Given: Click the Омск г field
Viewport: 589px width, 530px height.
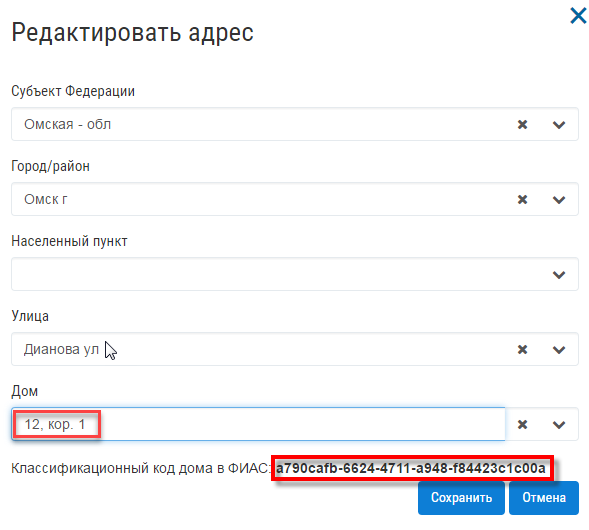Looking at the screenshot, I should click(294, 199).
